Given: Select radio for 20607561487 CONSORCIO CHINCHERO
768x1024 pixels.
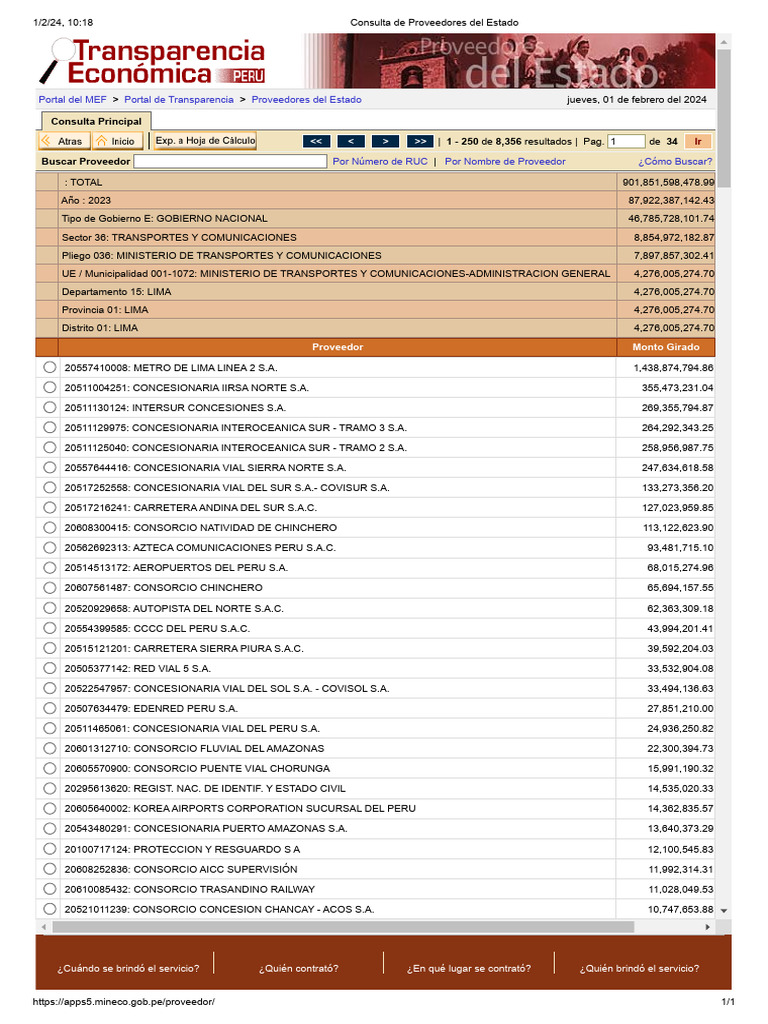Looking at the screenshot, I should (50, 588).
